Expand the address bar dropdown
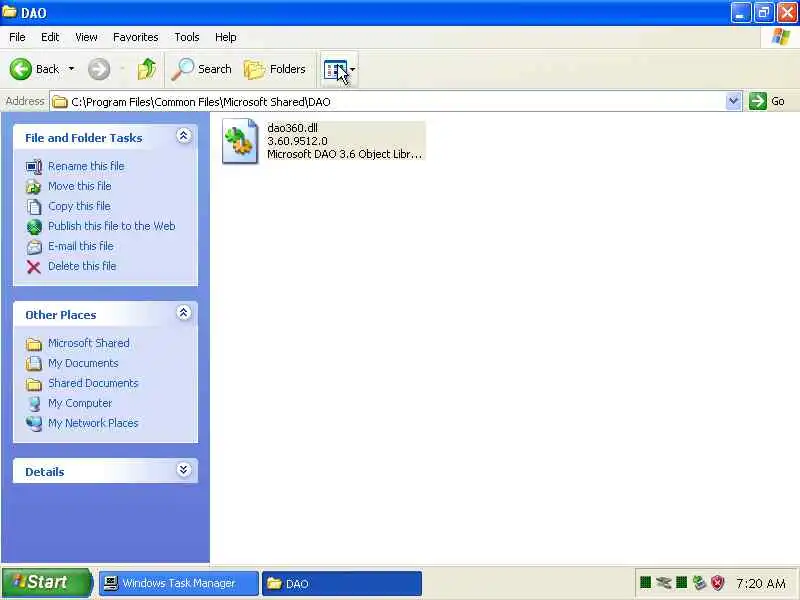The height and width of the screenshot is (600, 800). (733, 101)
